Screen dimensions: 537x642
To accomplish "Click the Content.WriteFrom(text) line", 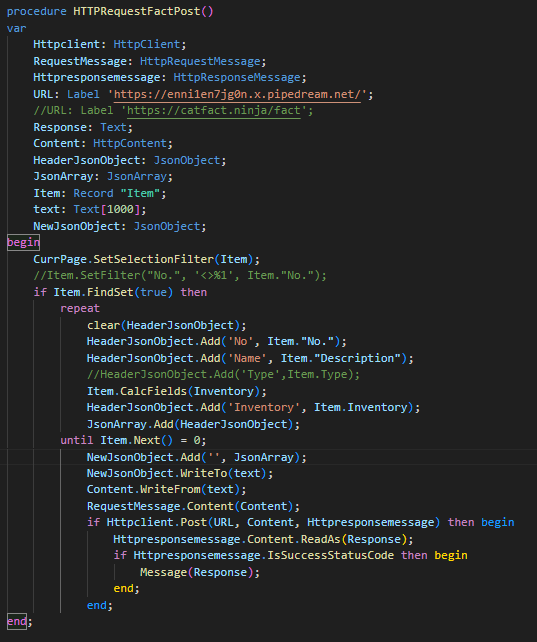I will [x=167, y=490].
